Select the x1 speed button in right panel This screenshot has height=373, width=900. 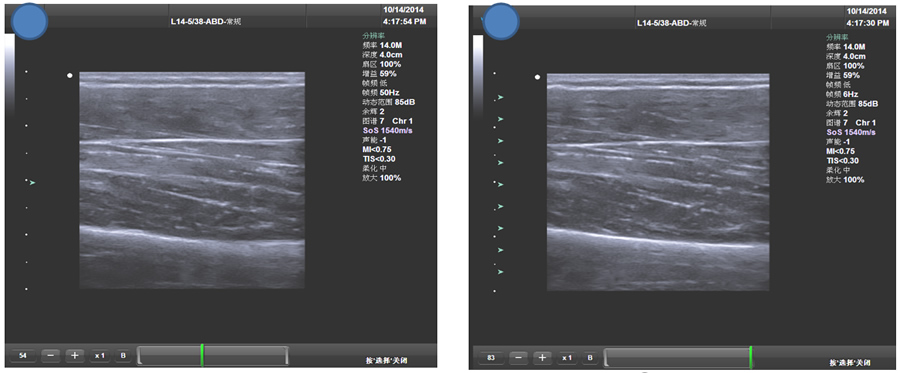pyautogui.click(x=567, y=358)
